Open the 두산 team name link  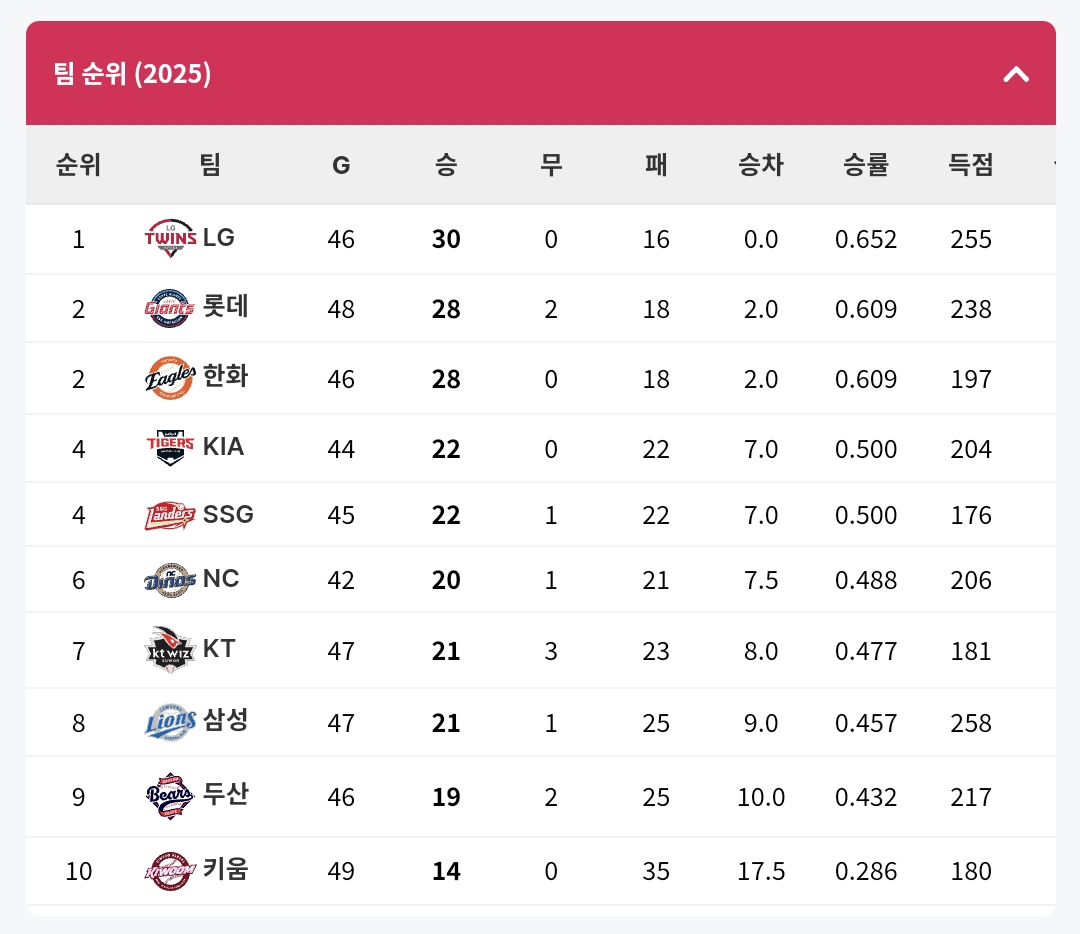click(x=225, y=793)
